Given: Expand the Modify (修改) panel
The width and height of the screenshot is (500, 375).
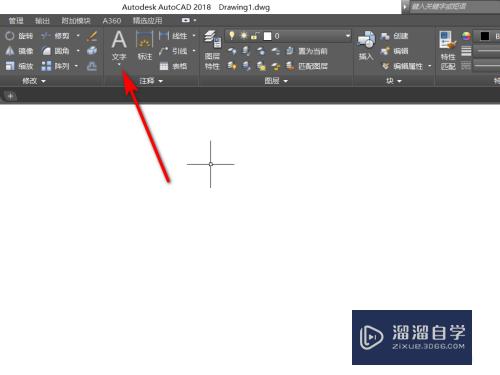Looking at the screenshot, I should point(34,81).
